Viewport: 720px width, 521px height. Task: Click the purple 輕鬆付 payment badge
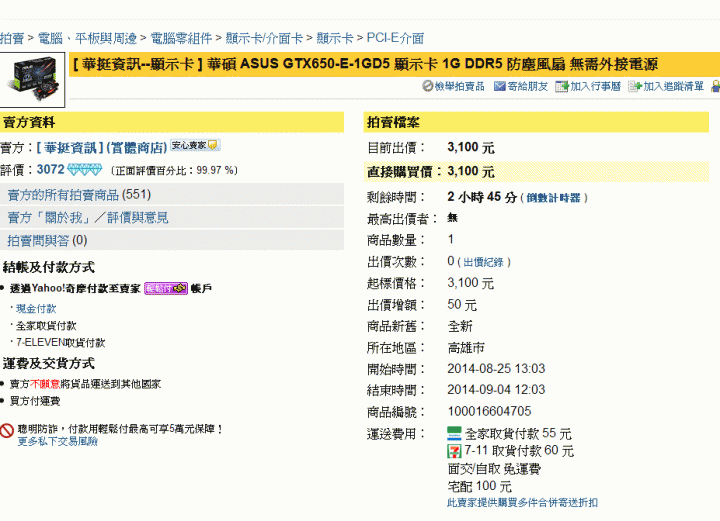coord(166,288)
